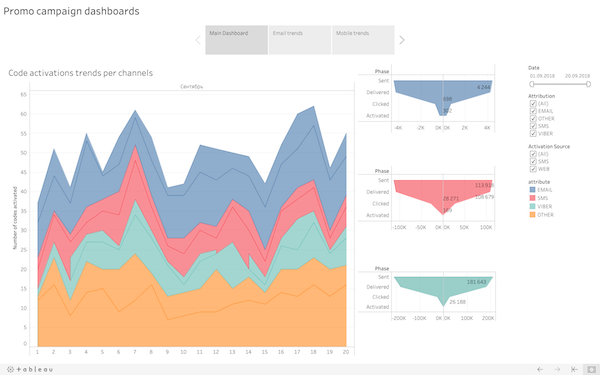
Task: Uncheck OTHER under Attribution
Action: [x=533, y=119]
